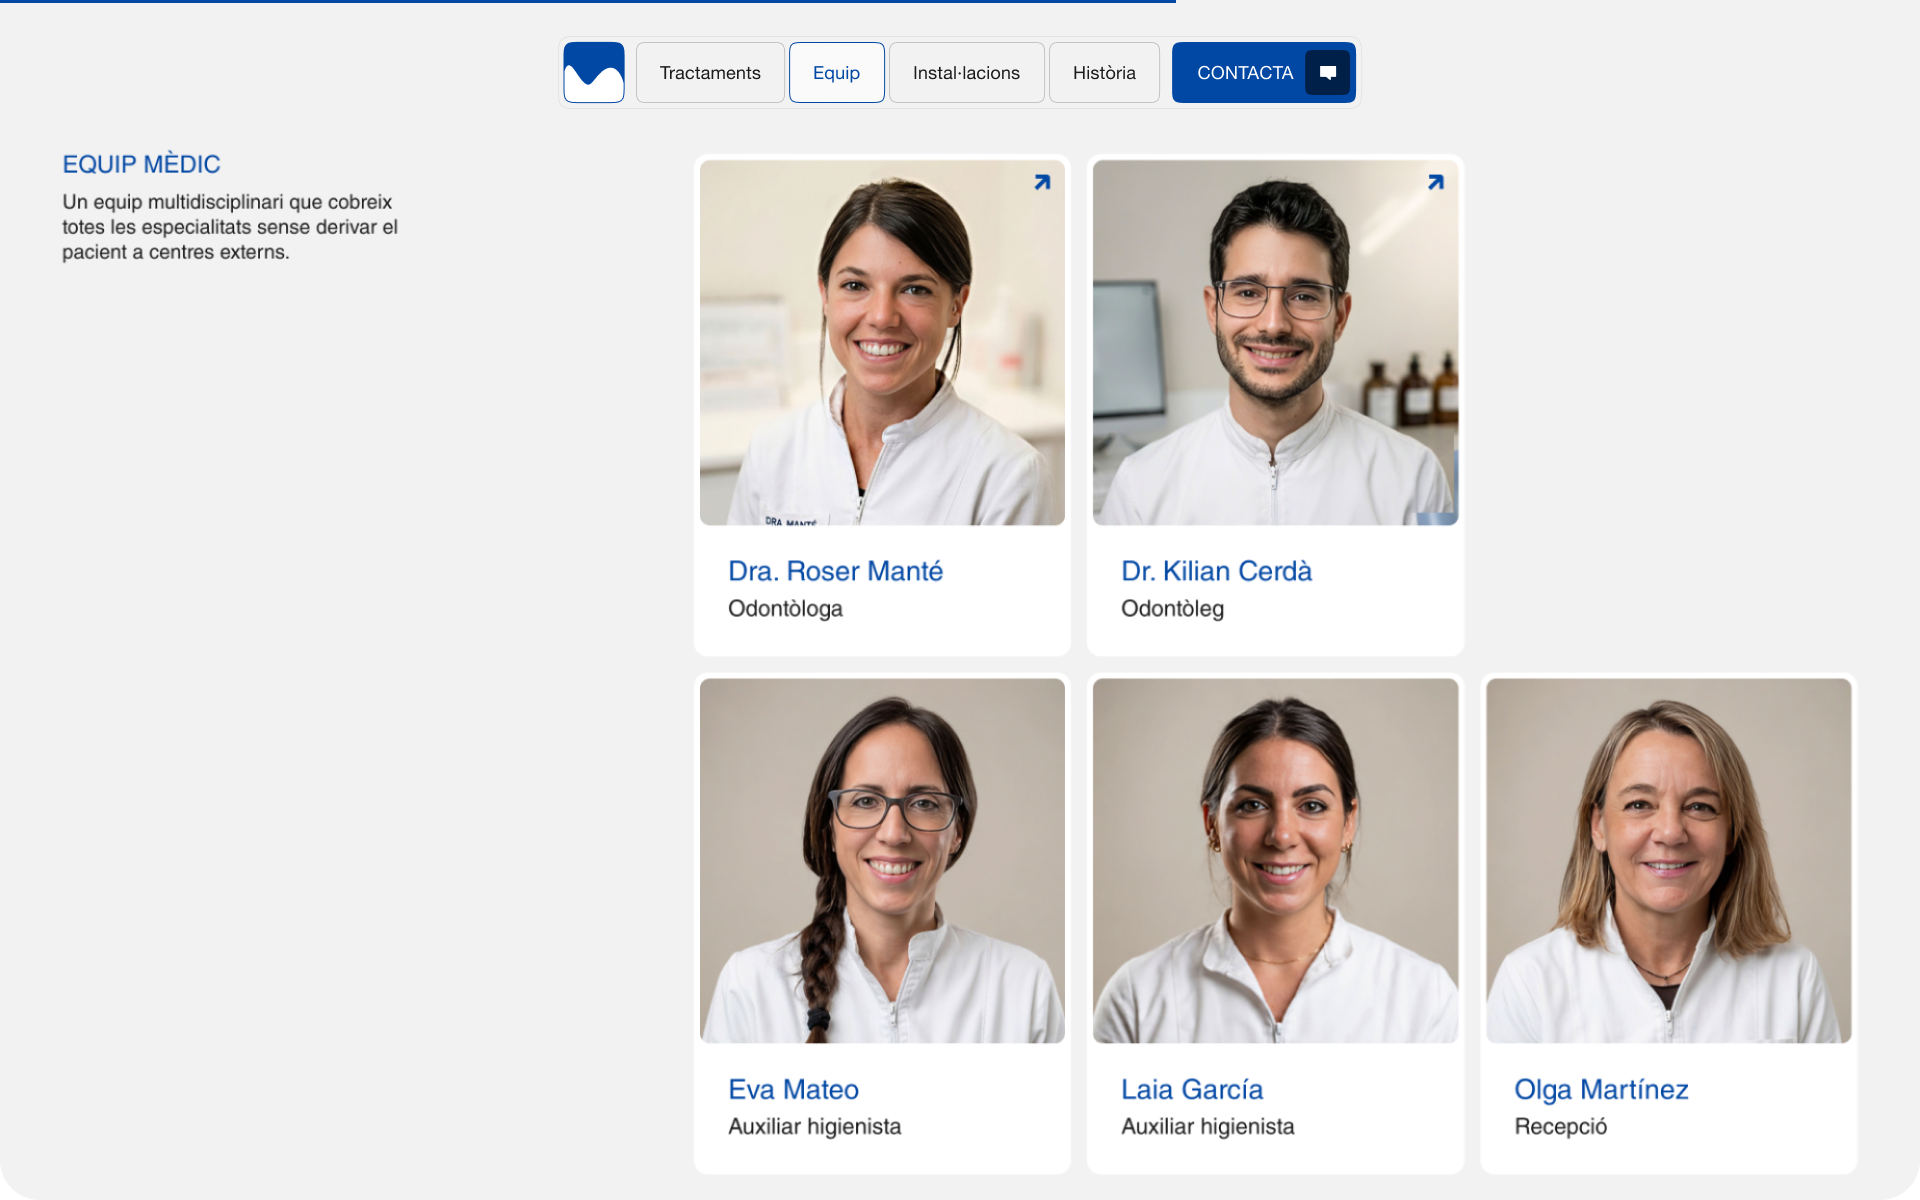Screen dimensions: 1920x1200
Task: Click the Olga Martínez name
Action: pyautogui.click(x=1601, y=1089)
